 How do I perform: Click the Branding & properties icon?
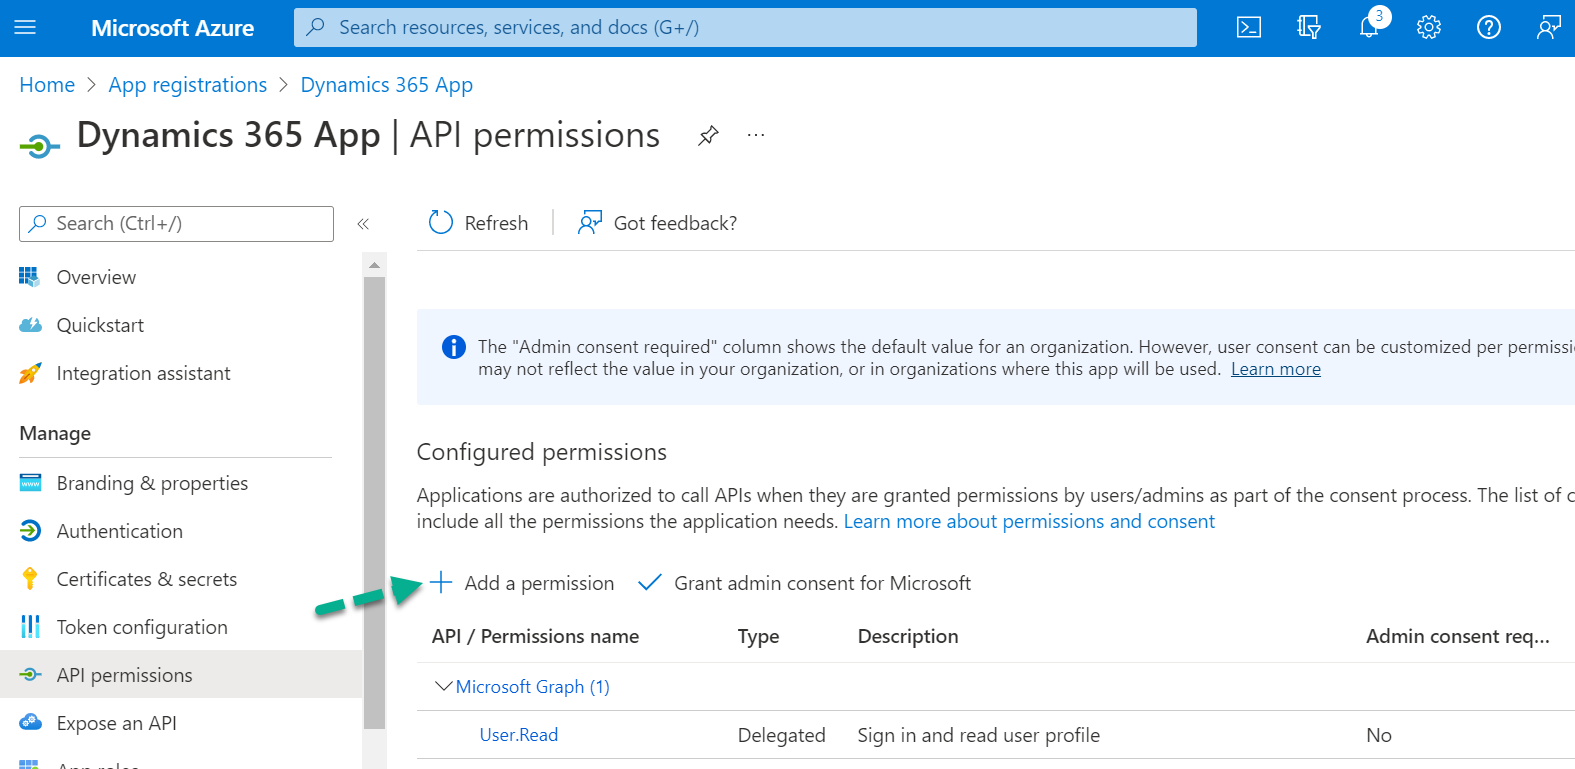30,483
